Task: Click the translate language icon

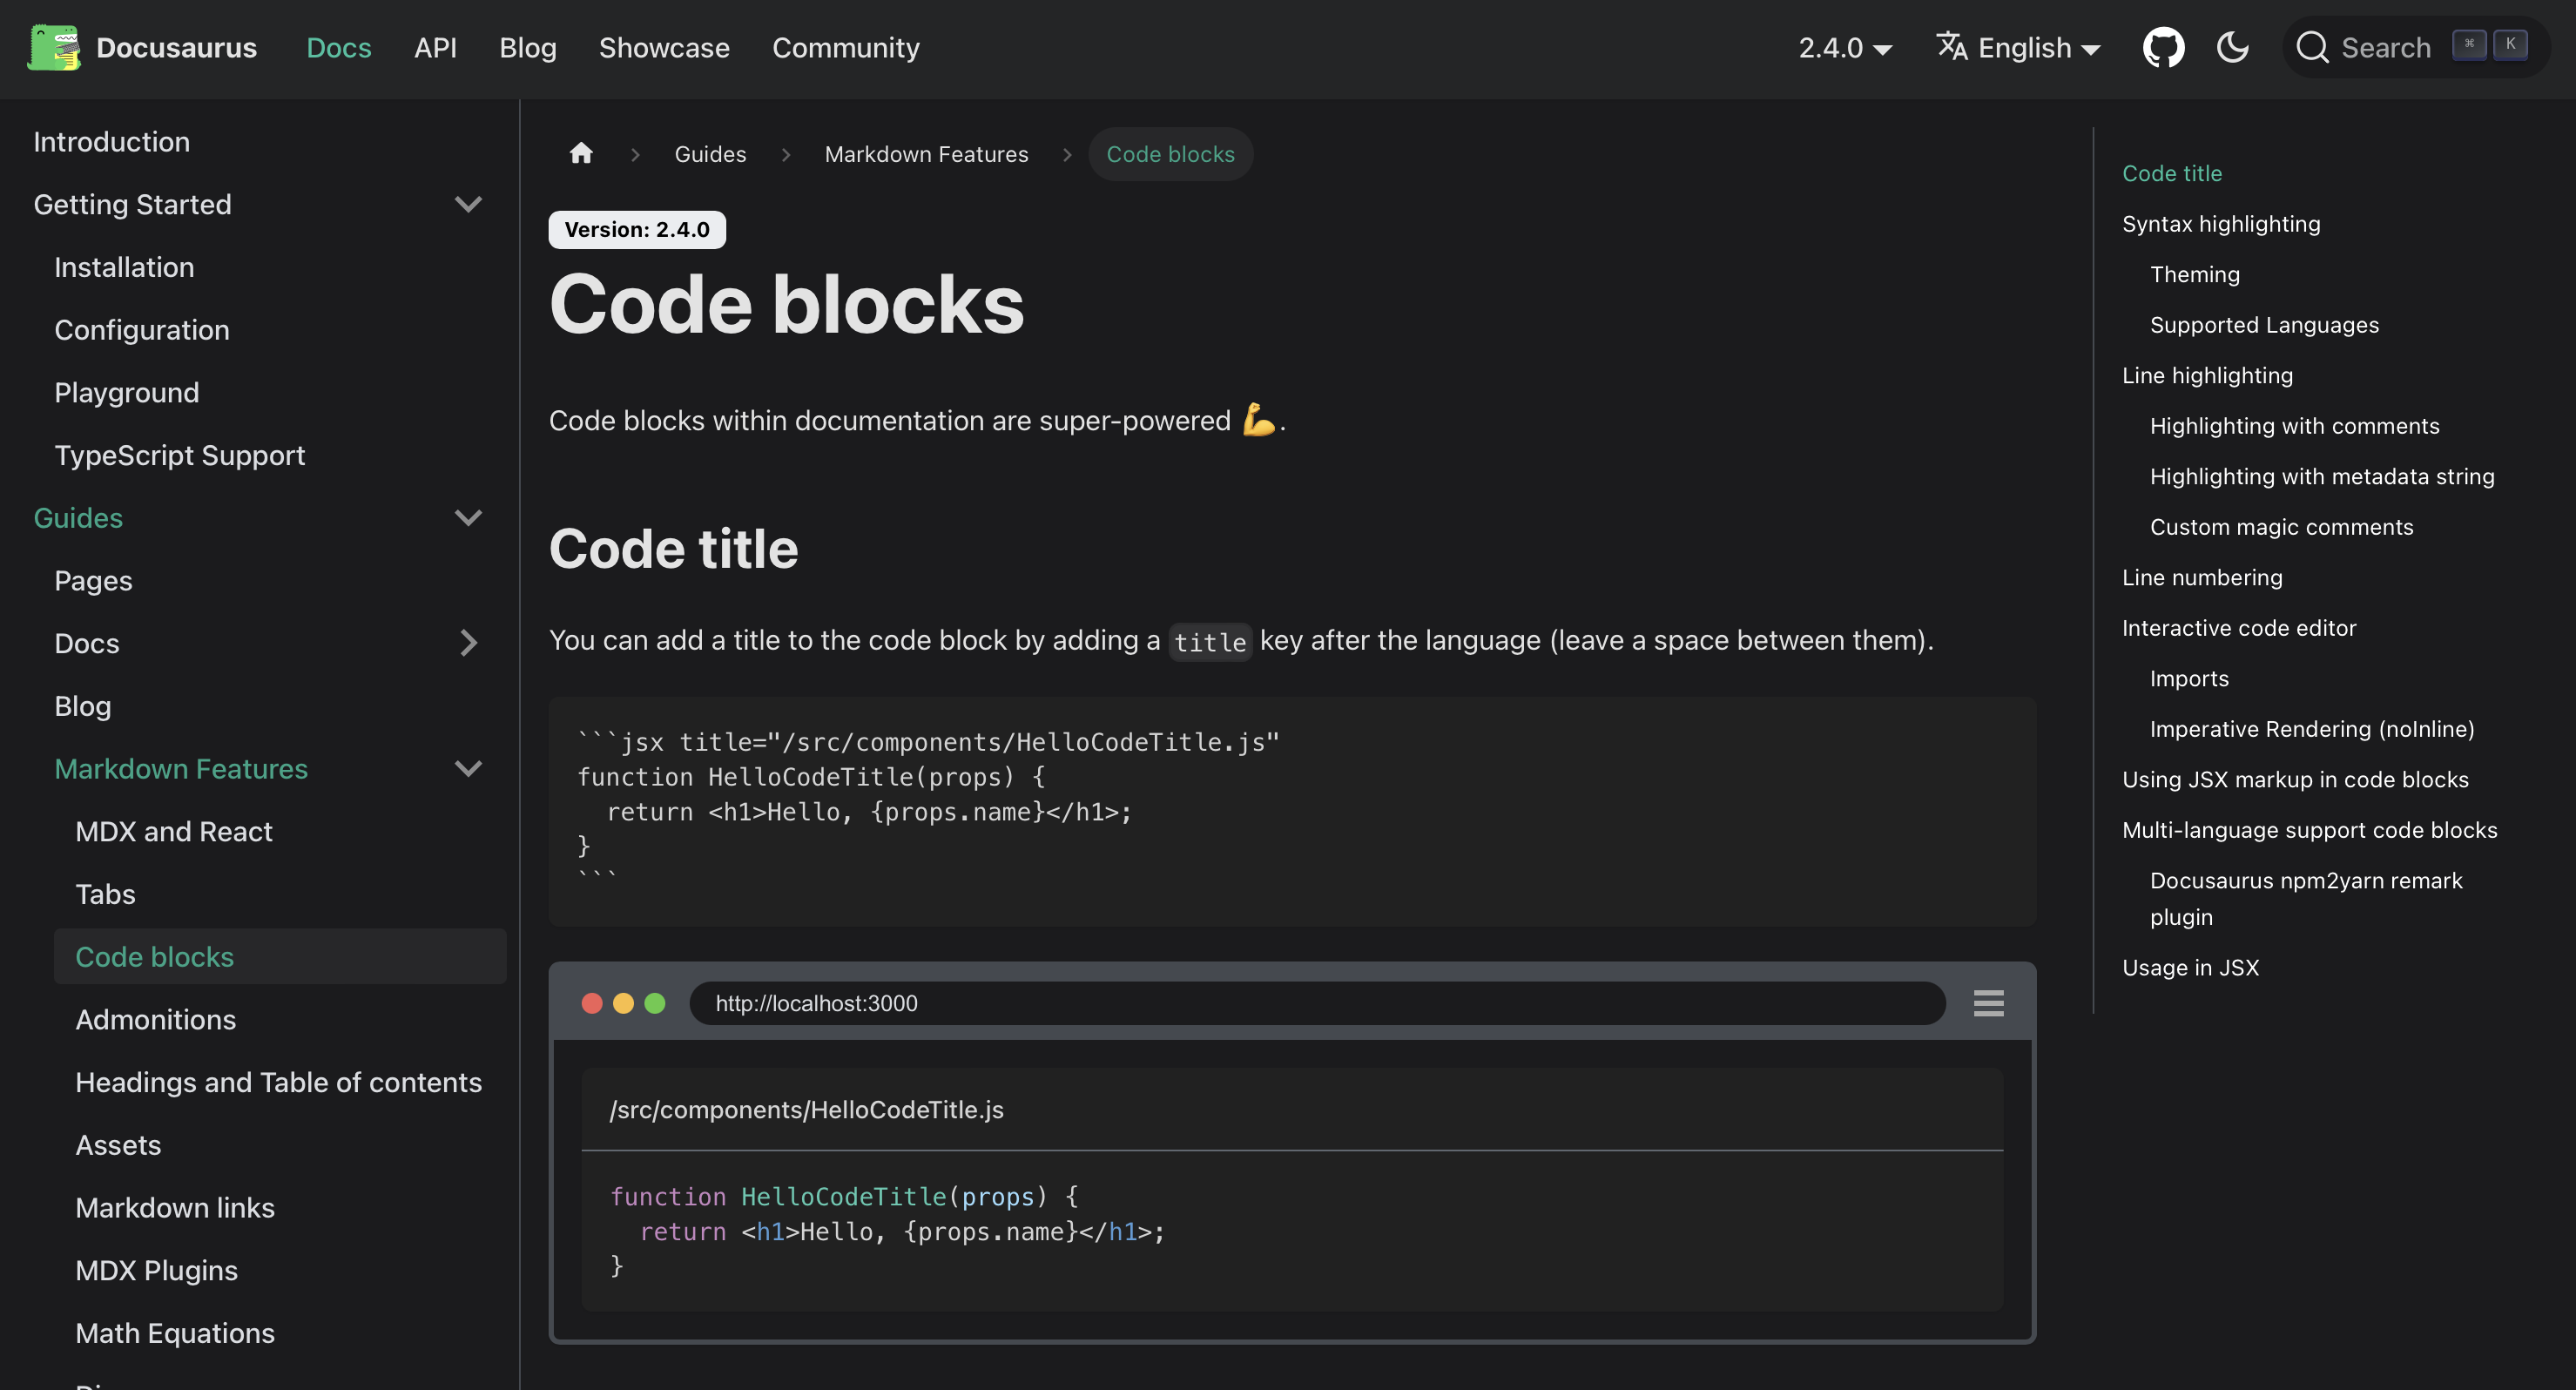Action: point(1951,46)
